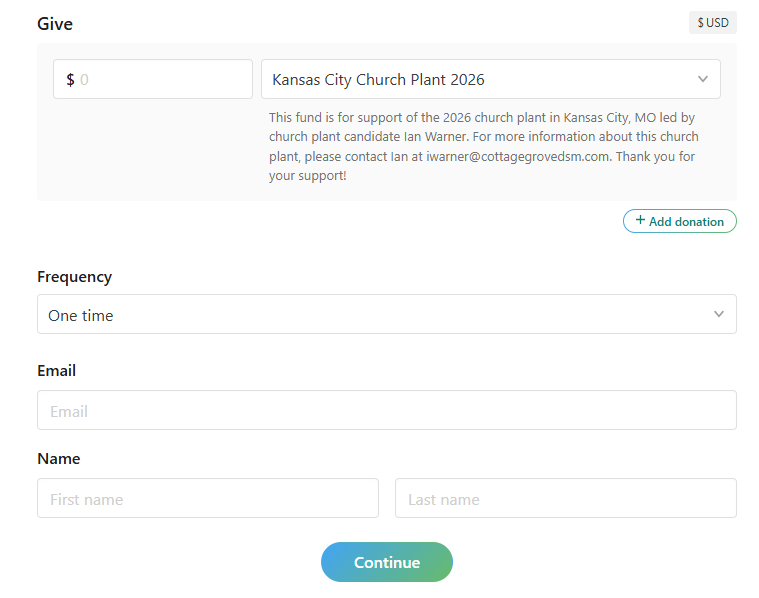
Task: Click the plus icon beside Add donation
Action: (640, 221)
